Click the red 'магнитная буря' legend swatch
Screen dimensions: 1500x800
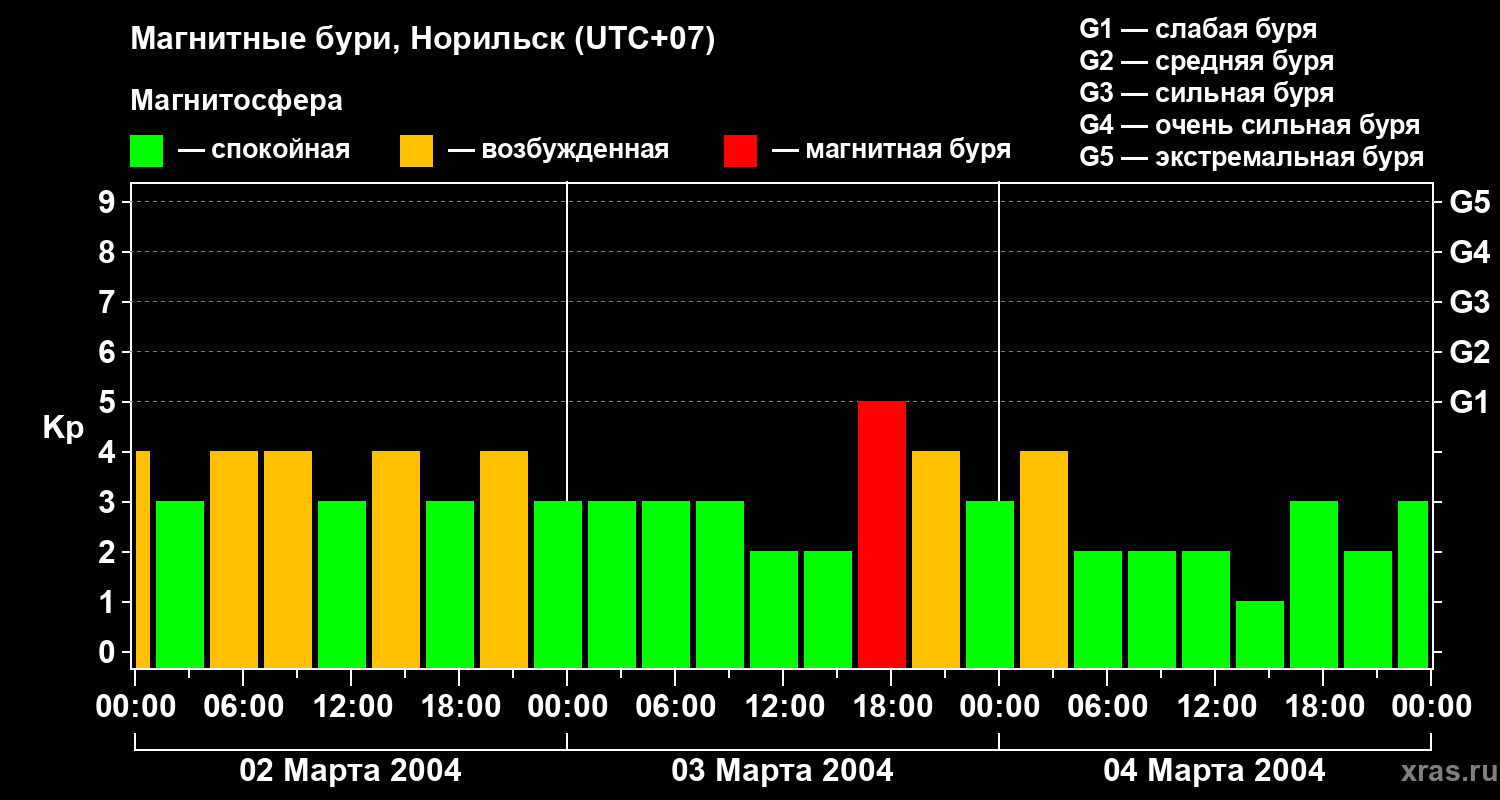[x=740, y=151]
